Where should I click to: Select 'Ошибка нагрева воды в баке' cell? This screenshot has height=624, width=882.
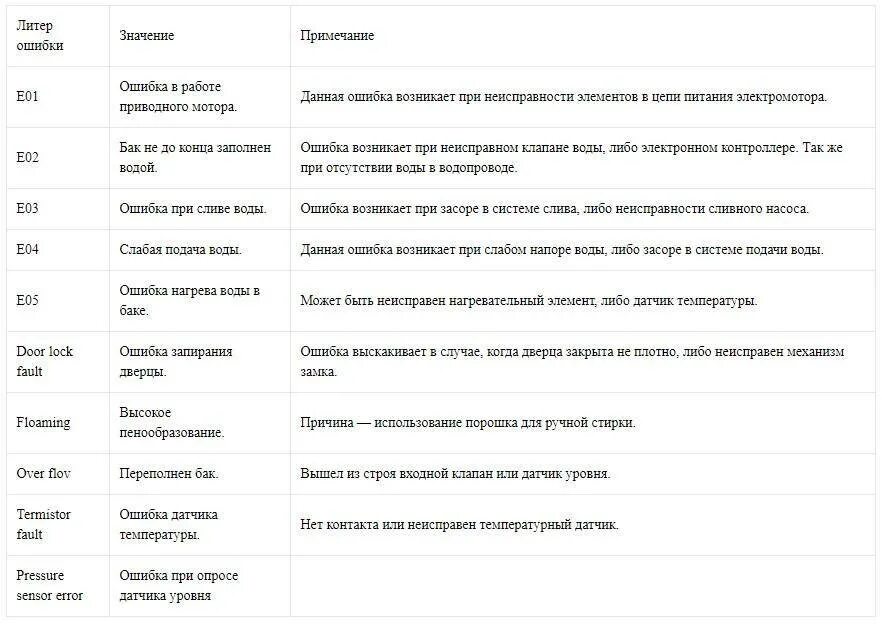[200, 301]
